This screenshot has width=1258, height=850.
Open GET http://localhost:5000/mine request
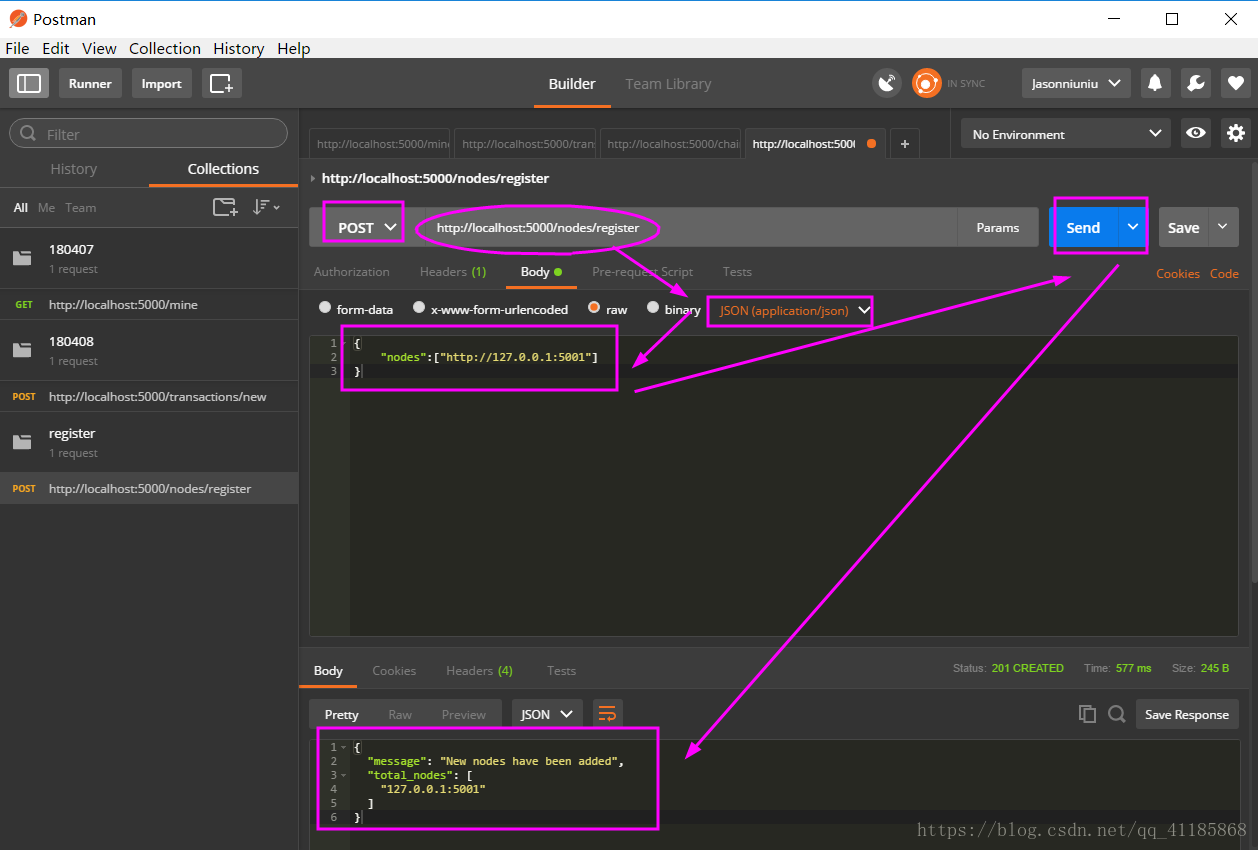click(x=149, y=304)
